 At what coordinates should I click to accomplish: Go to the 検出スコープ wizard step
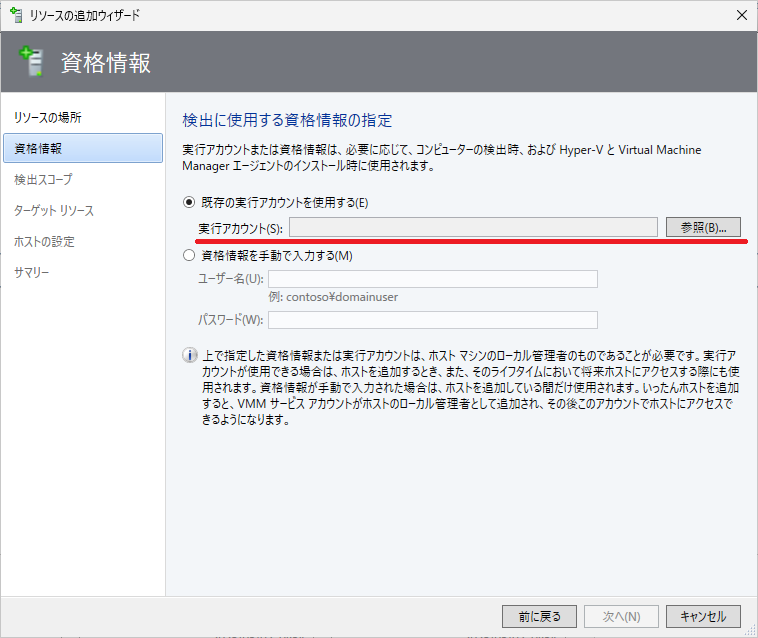(x=44, y=179)
